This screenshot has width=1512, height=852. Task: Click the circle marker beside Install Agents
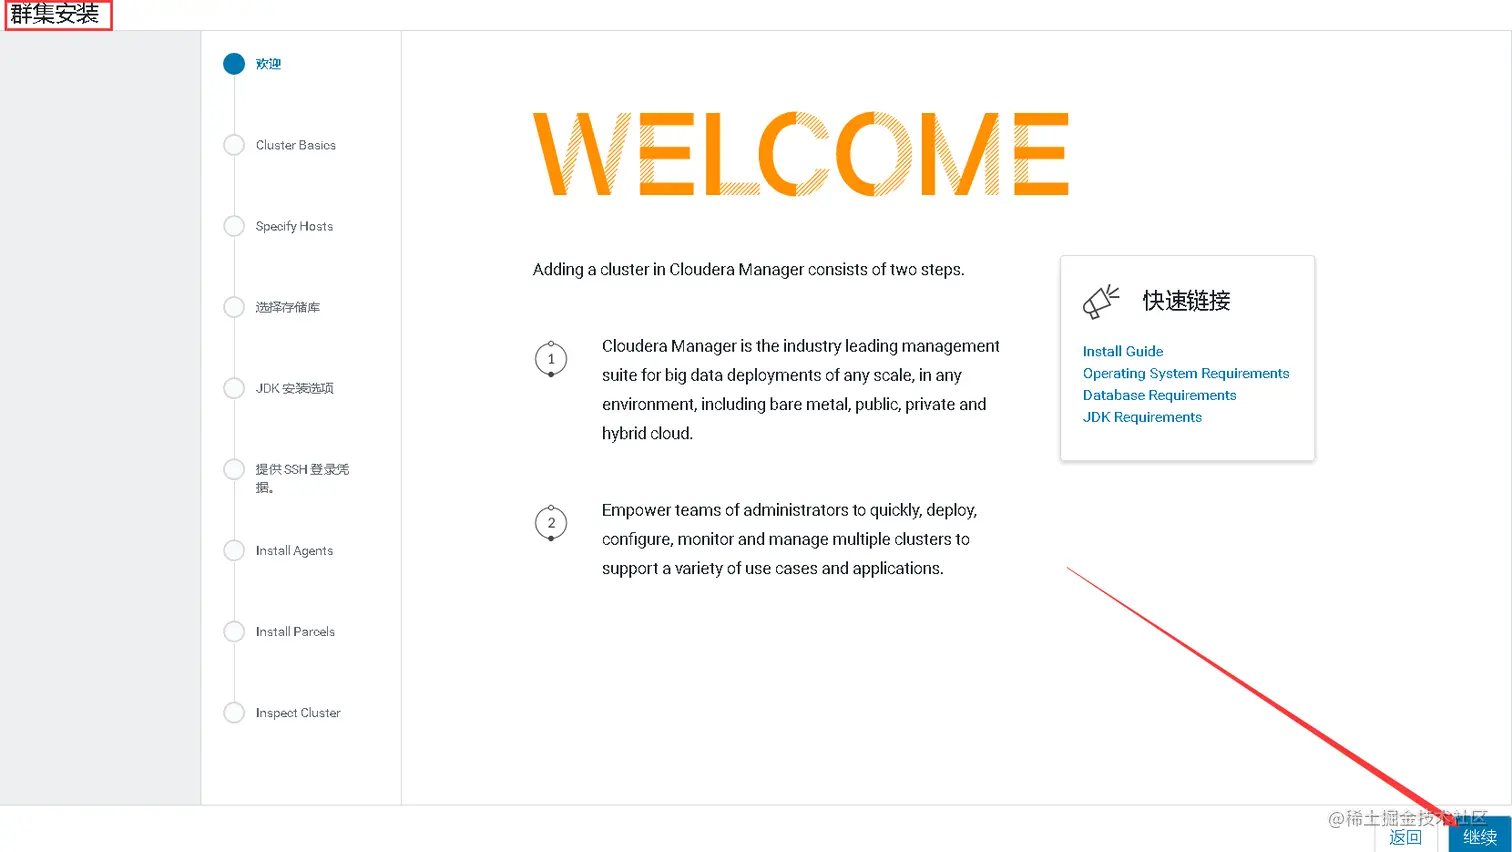click(234, 550)
